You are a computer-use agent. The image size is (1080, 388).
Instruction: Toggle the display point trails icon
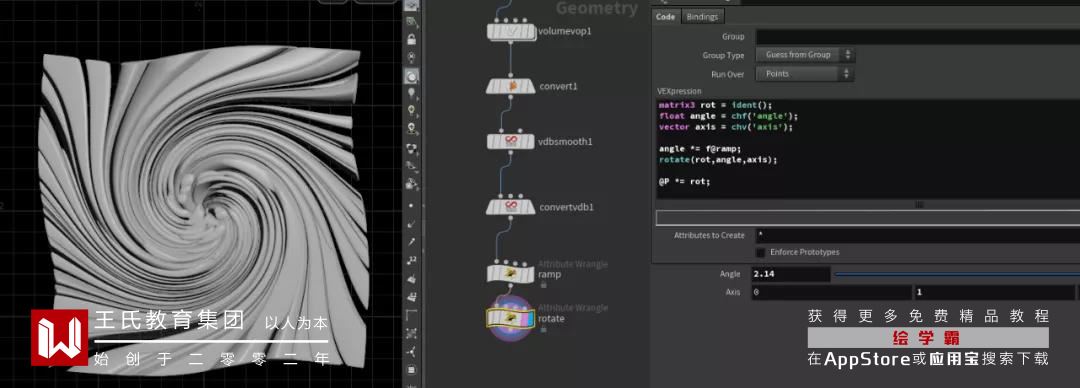(x=412, y=241)
